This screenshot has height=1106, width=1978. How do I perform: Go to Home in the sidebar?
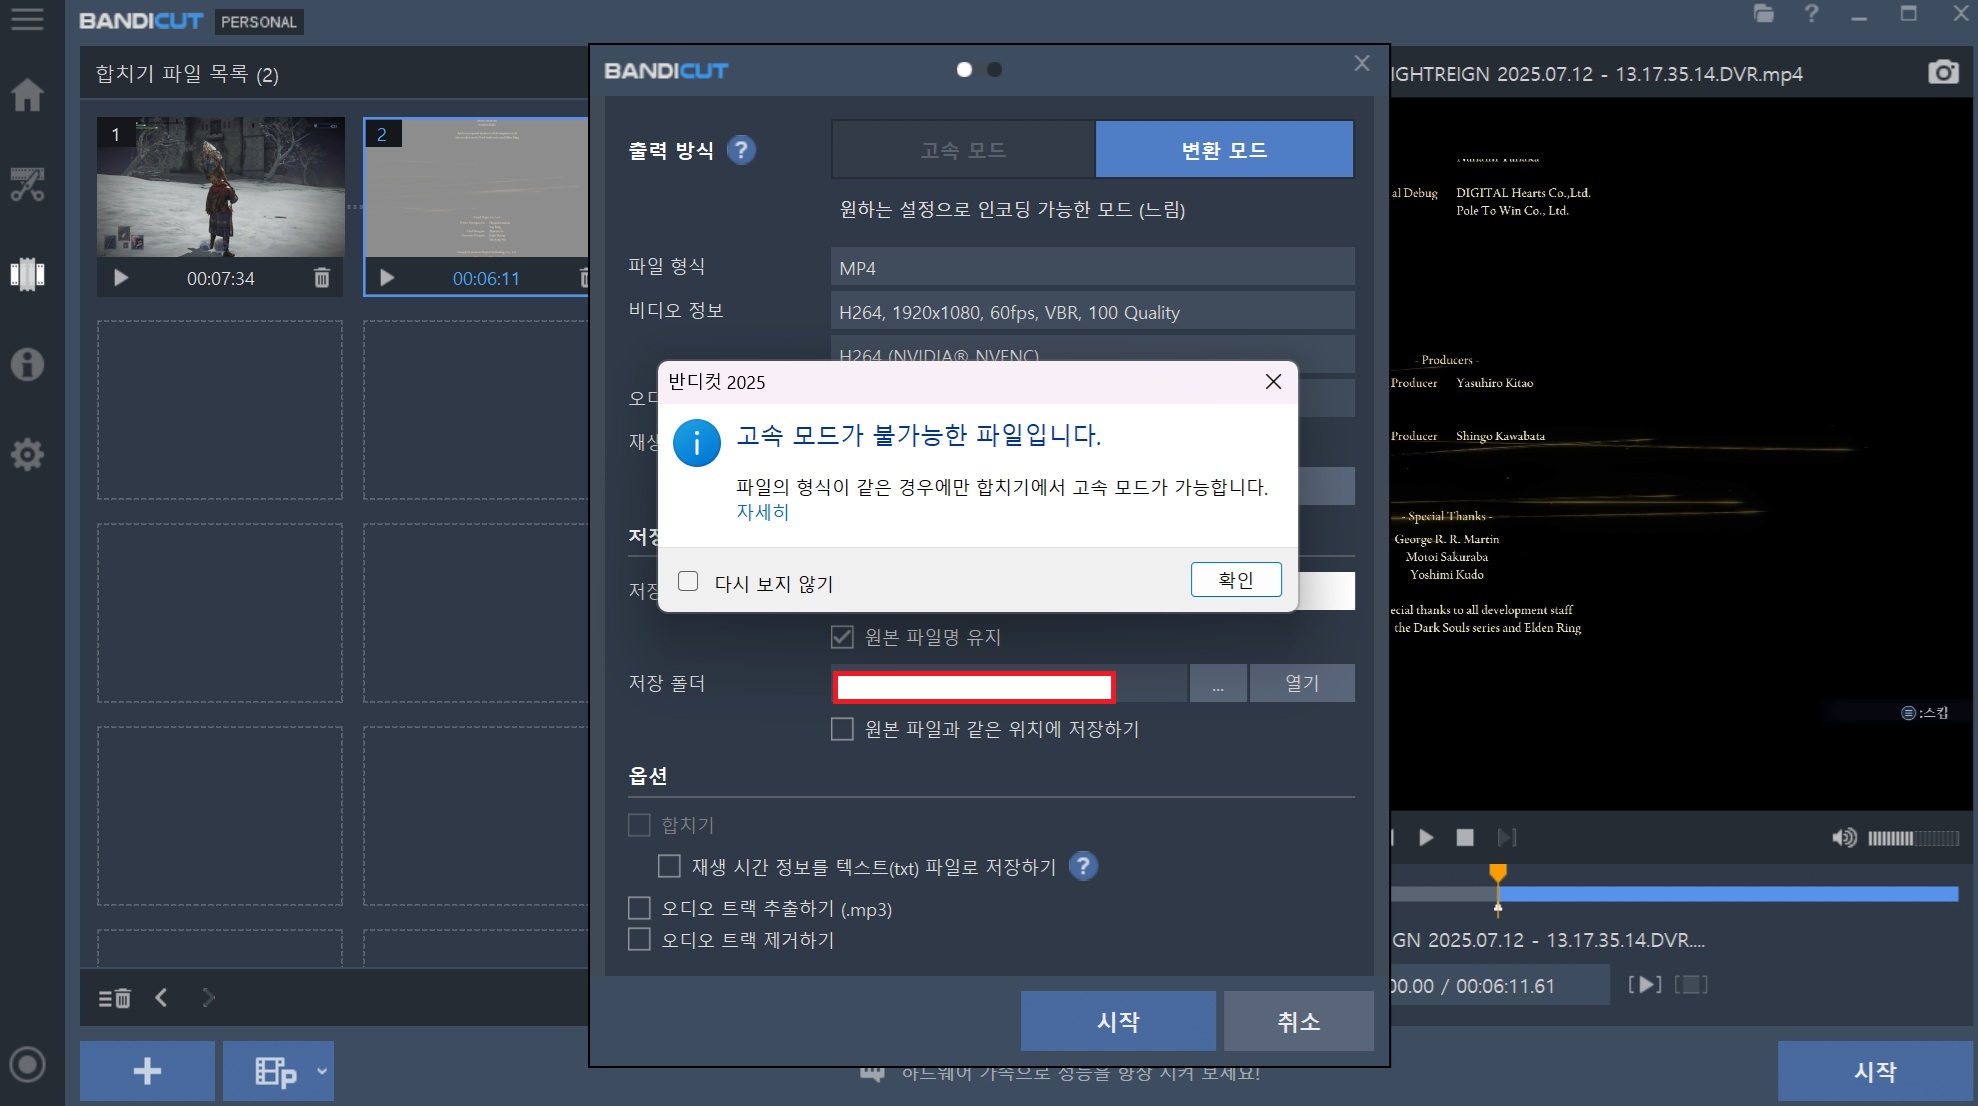(x=27, y=94)
